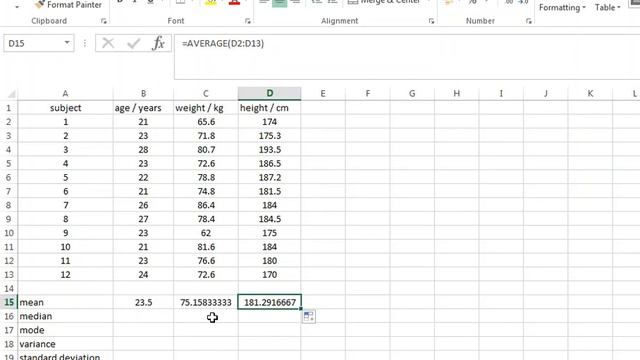640x360 pixels.
Task: Select column G header
Action: click(412, 93)
